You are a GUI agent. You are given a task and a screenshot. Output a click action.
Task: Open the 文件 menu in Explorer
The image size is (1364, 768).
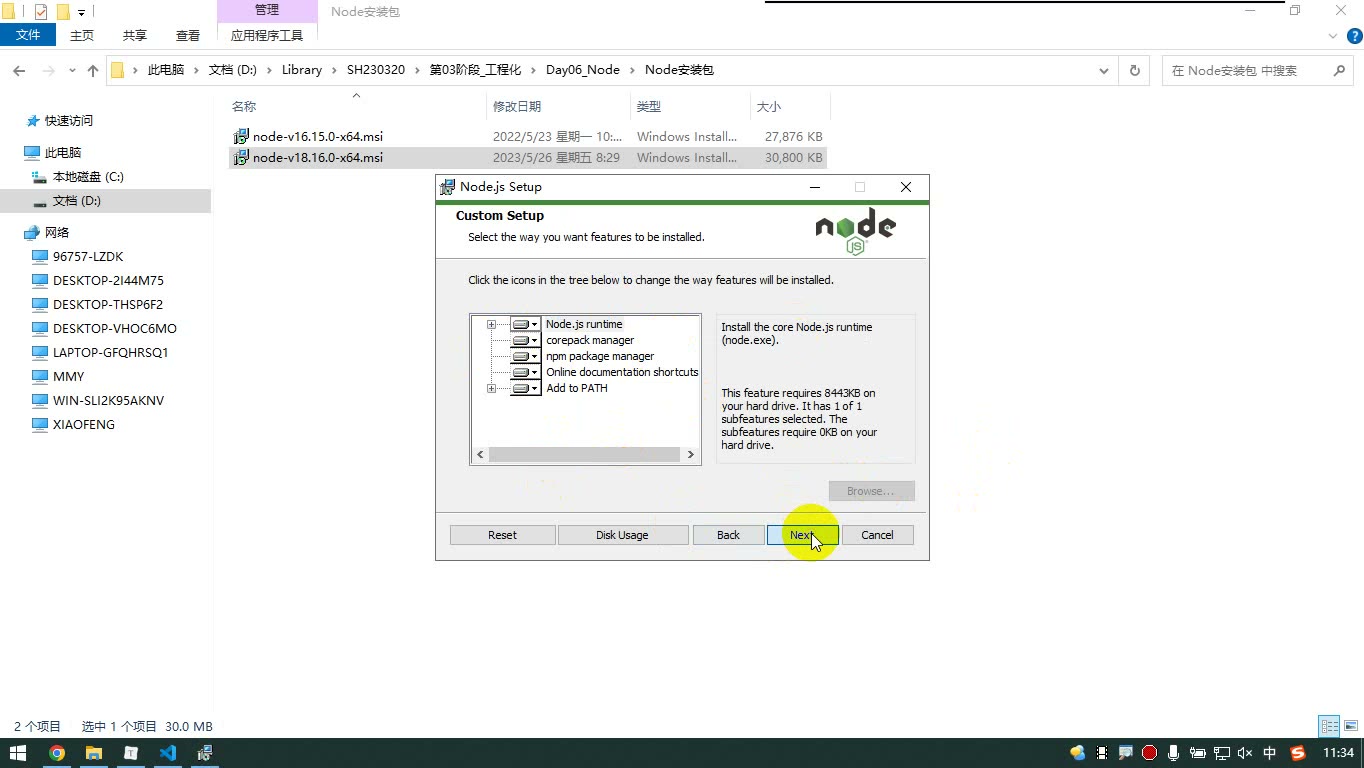coord(28,35)
